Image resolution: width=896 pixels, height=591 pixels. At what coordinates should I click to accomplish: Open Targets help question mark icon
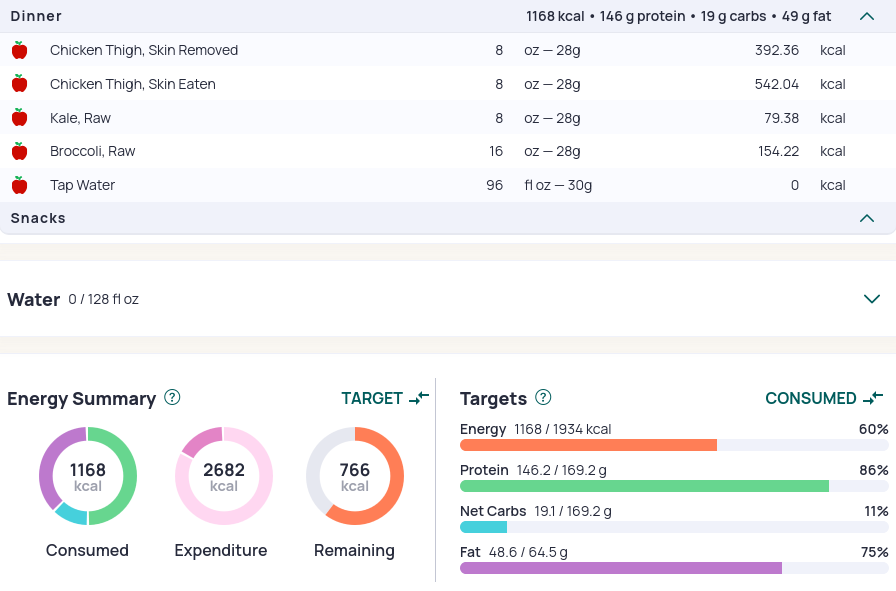(543, 397)
